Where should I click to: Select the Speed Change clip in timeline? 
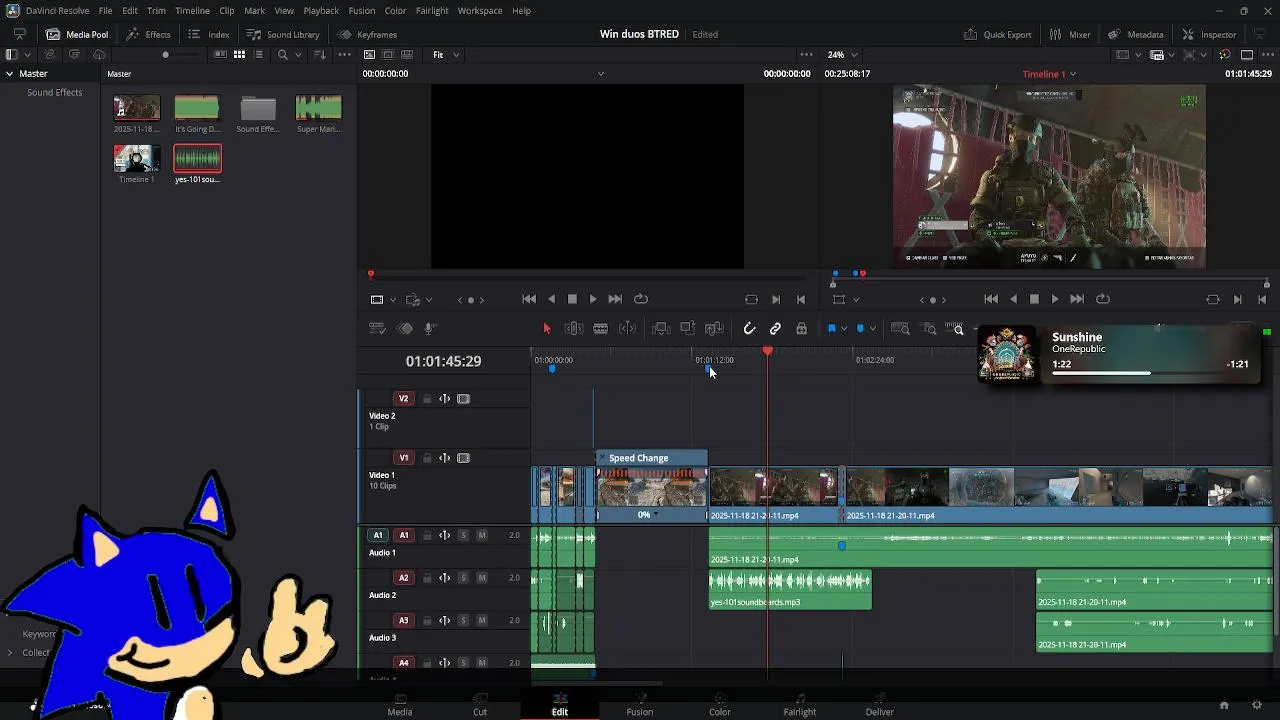652,488
